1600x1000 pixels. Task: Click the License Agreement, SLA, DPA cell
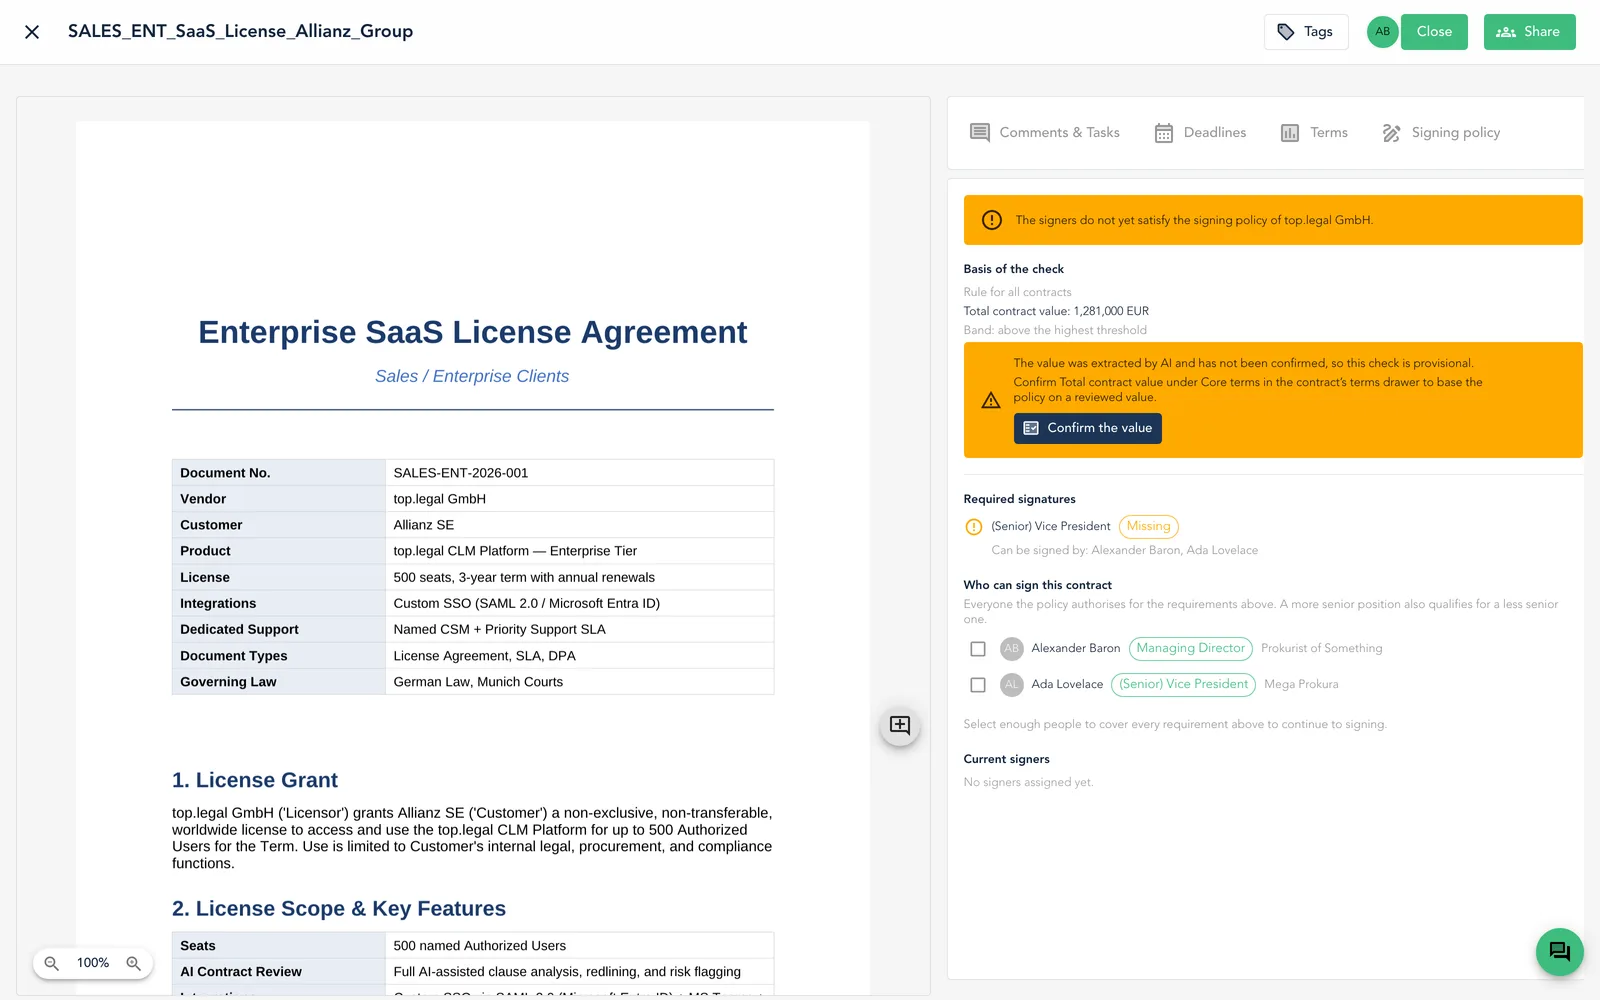point(579,656)
